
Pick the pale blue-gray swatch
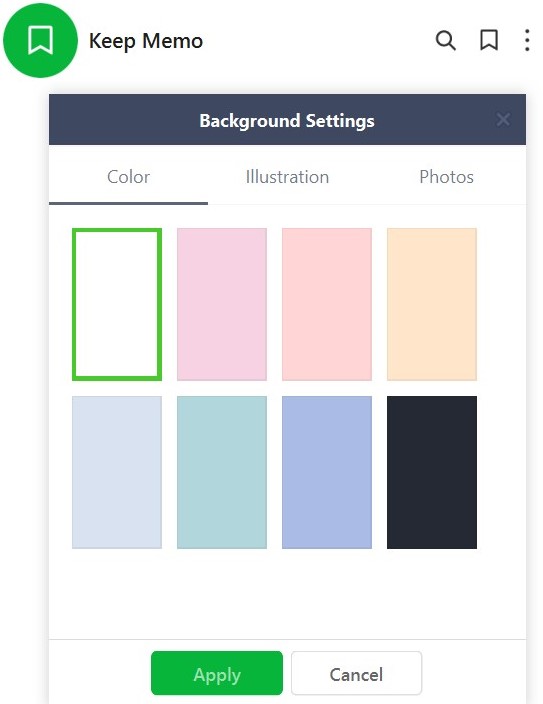click(117, 472)
